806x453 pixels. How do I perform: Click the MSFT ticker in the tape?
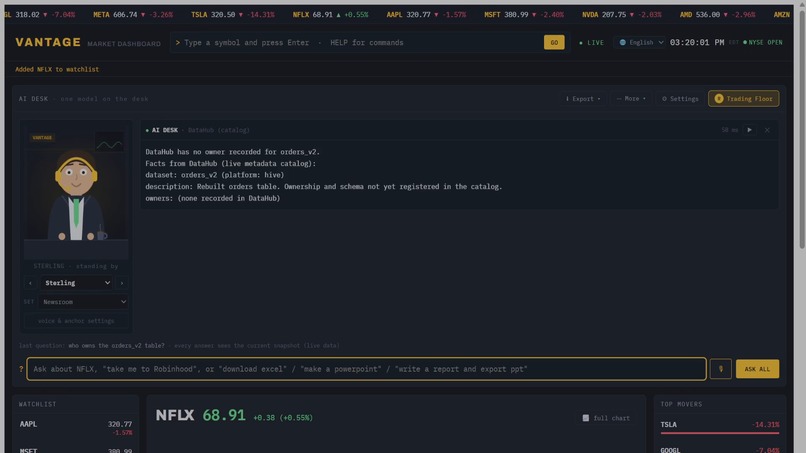(x=524, y=14)
